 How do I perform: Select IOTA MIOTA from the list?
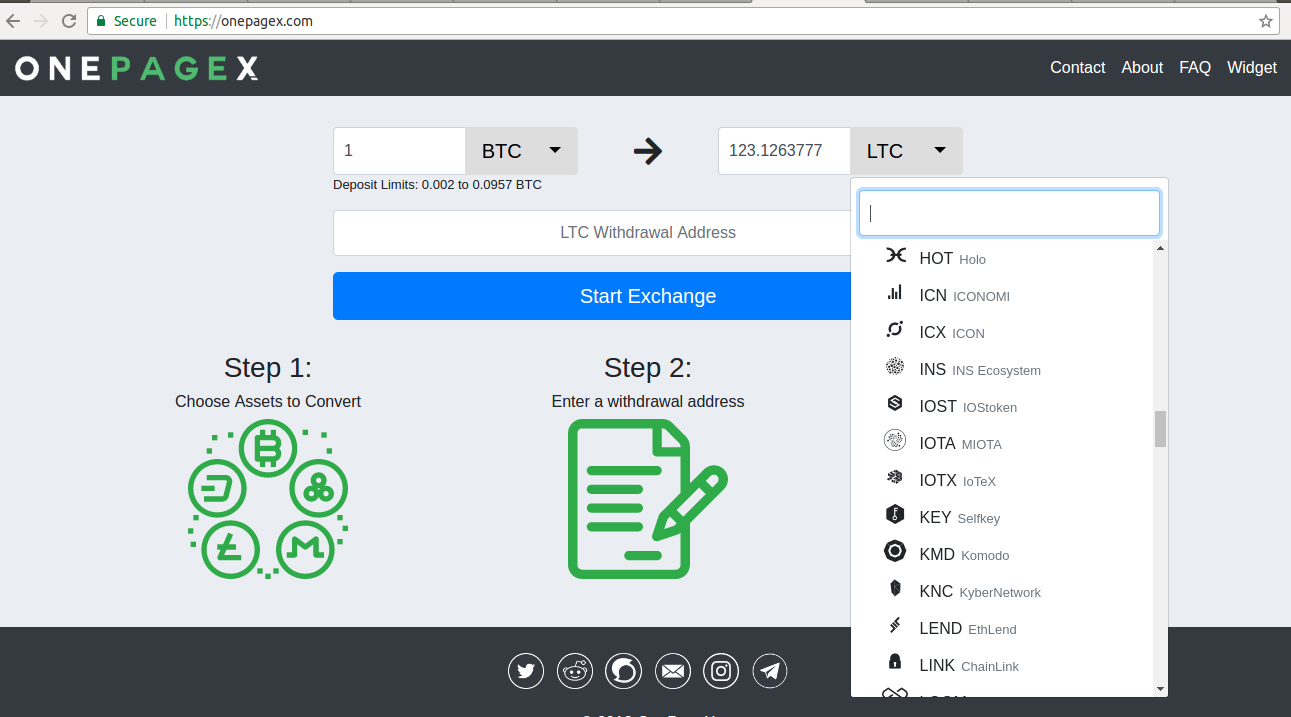pos(1003,443)
